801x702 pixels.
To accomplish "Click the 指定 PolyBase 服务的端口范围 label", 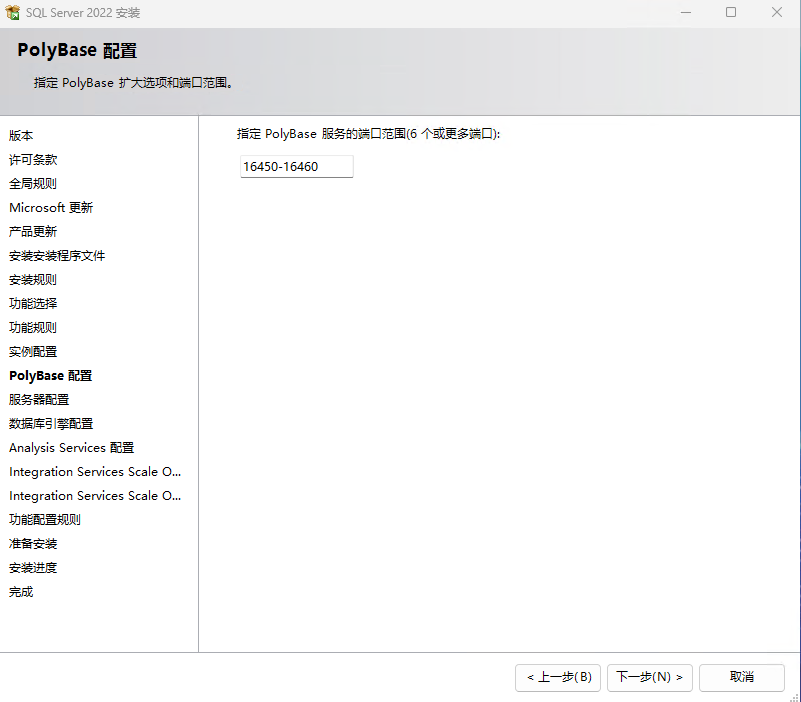I will [368, 134].
